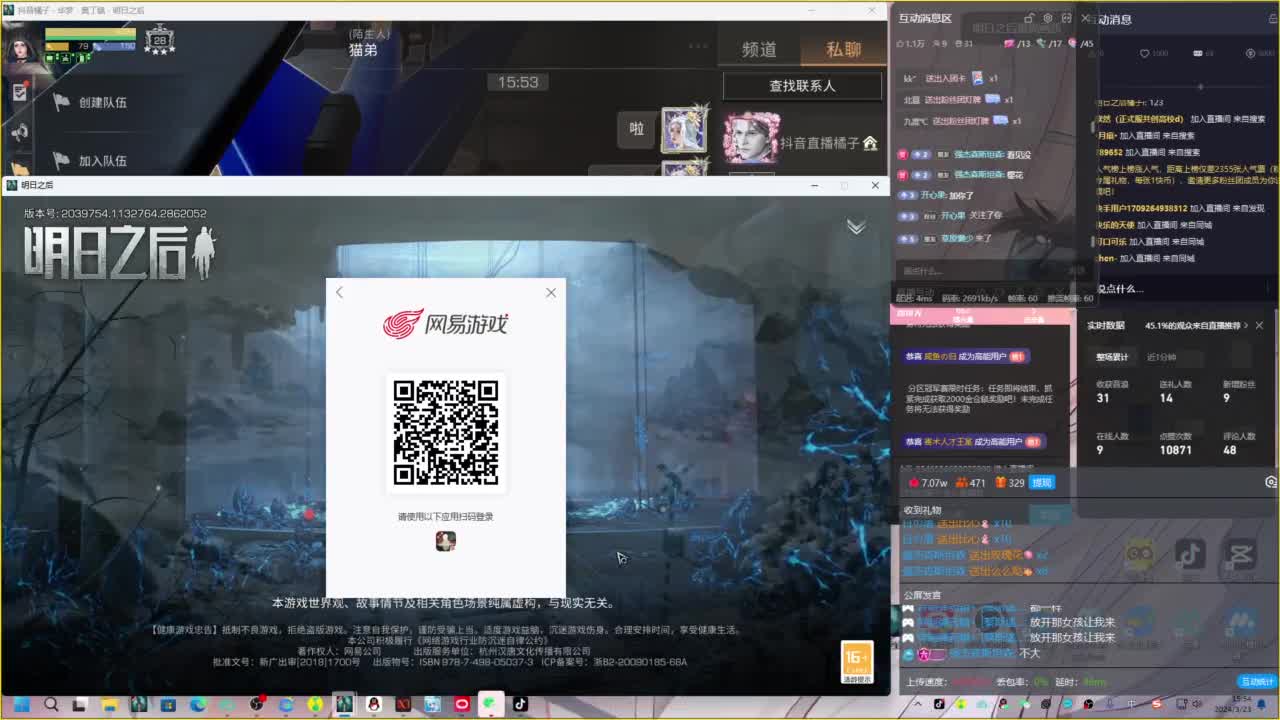Viewport: 1280px width, 720px height.
Task: Click the game app icon below the QR prompt
Action: [x=446, y=541]
